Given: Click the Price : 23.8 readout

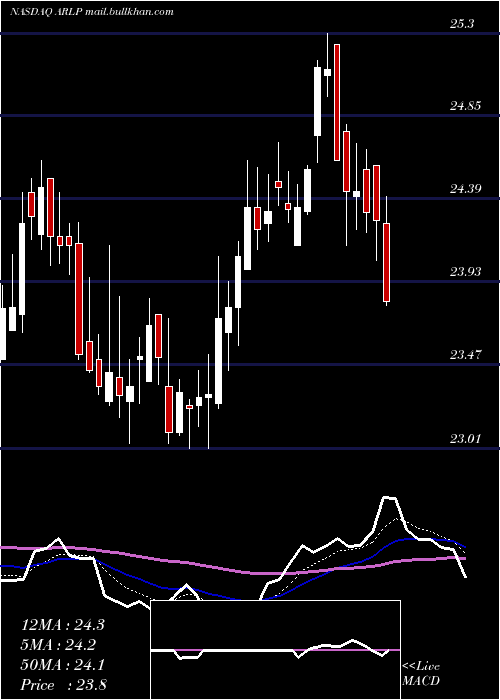Looking at the screenshot, I should tap(63, 685).
